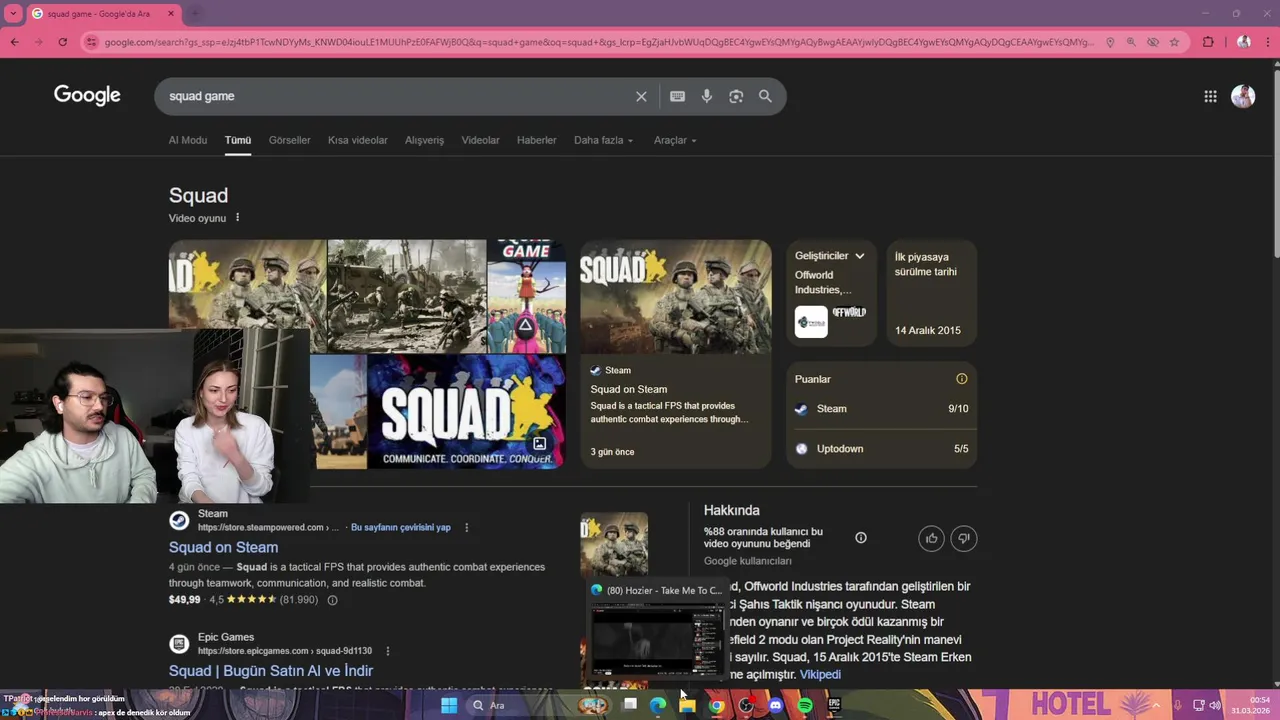Screen dimensions: 1280x720
Task: Open Spotify from the taskbar
Action: point(805,706)
